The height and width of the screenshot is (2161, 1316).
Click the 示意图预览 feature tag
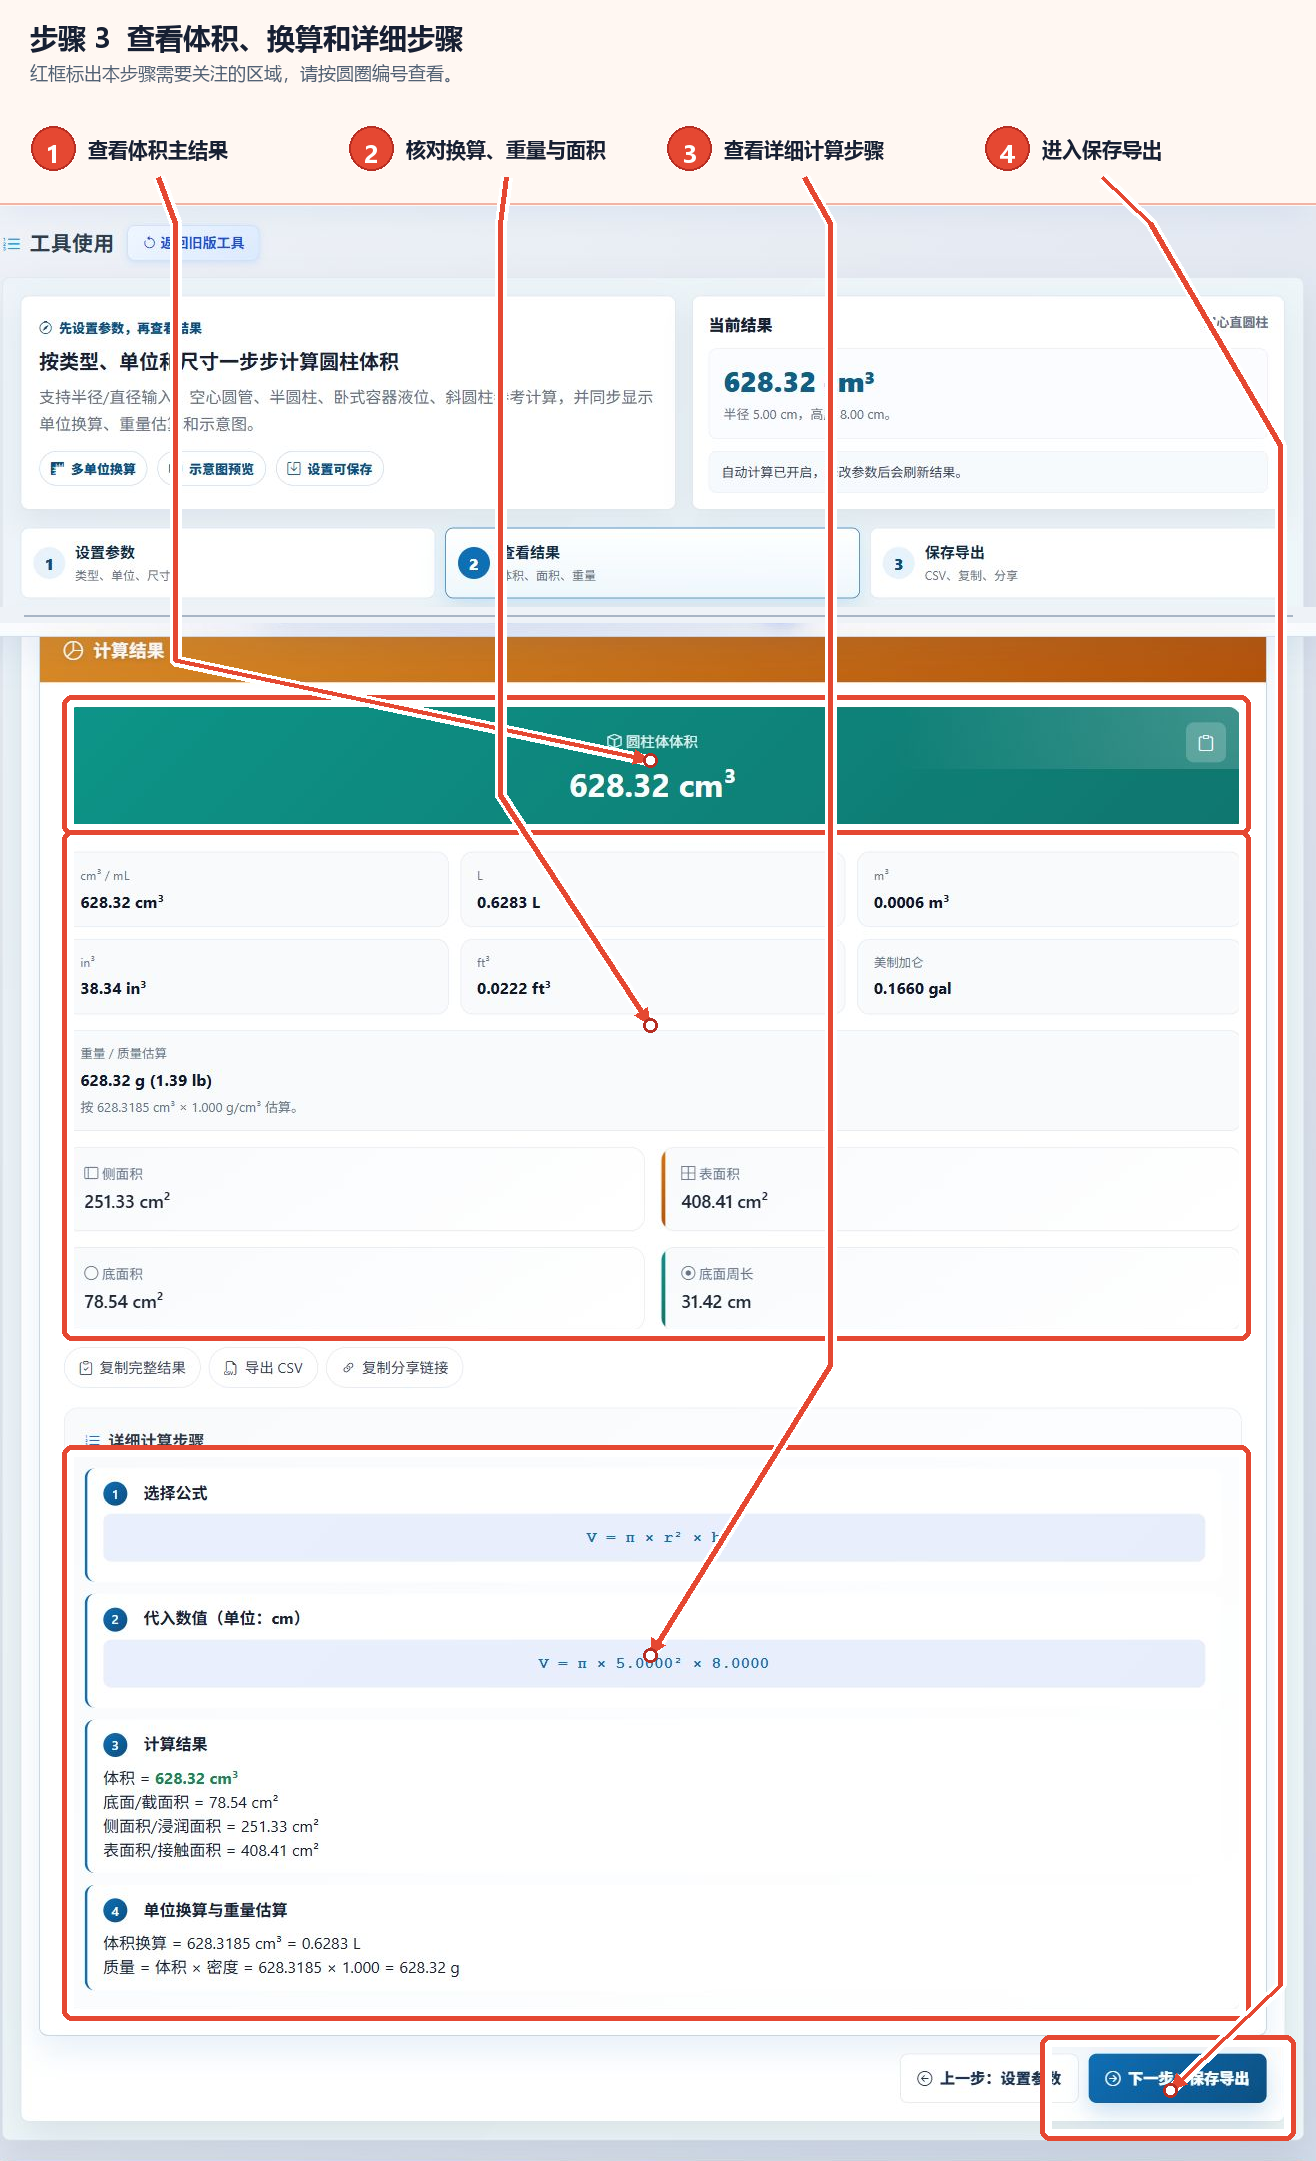tap(212, 469)
